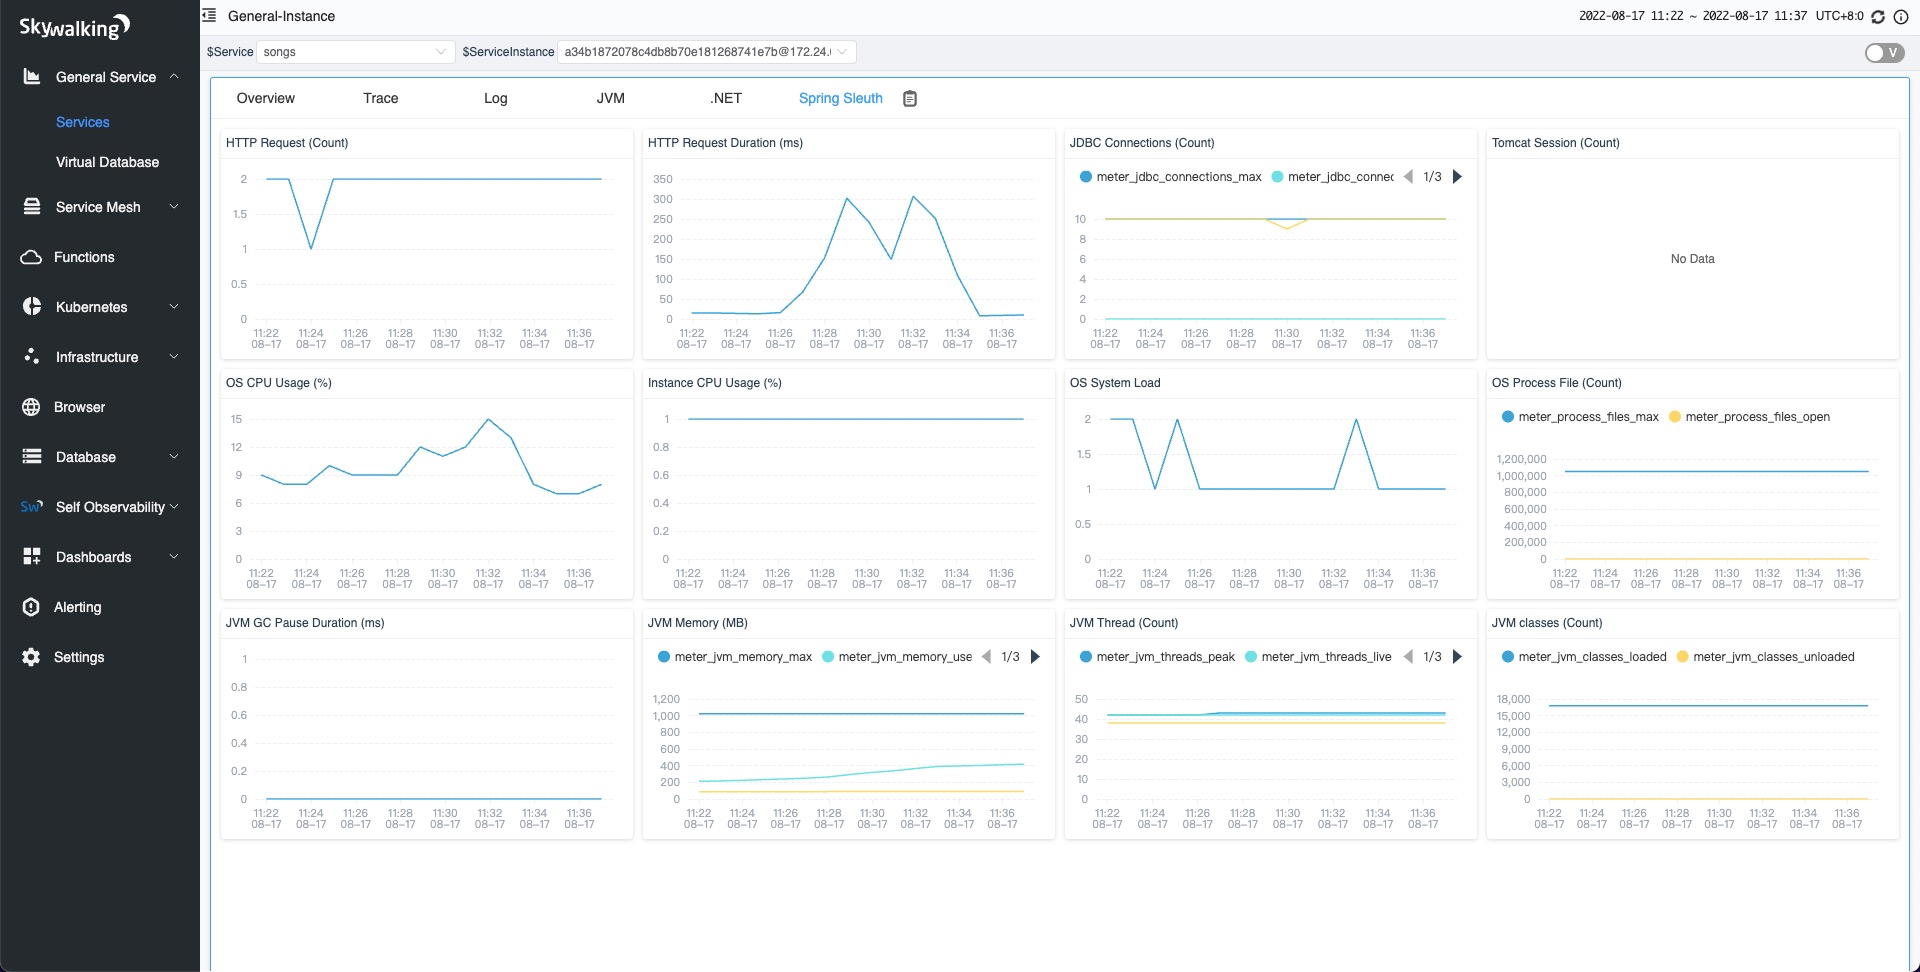The image size is (1920, 972).
Task: Go to previous JDBC Connections legend page
Action: pos(1408,177)
